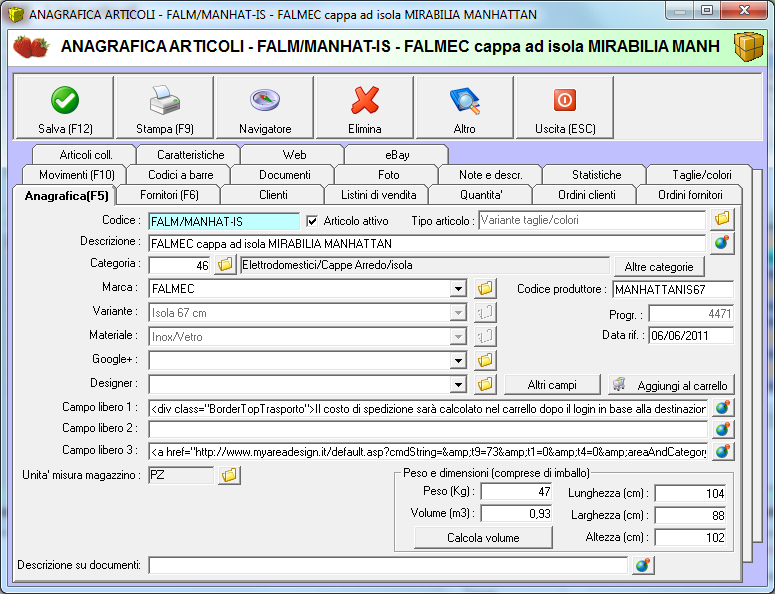This screenshot has height=594, width=775.
Task: Click the green Salva (F12) checkmark icon
Action: (x=65, y=101)
